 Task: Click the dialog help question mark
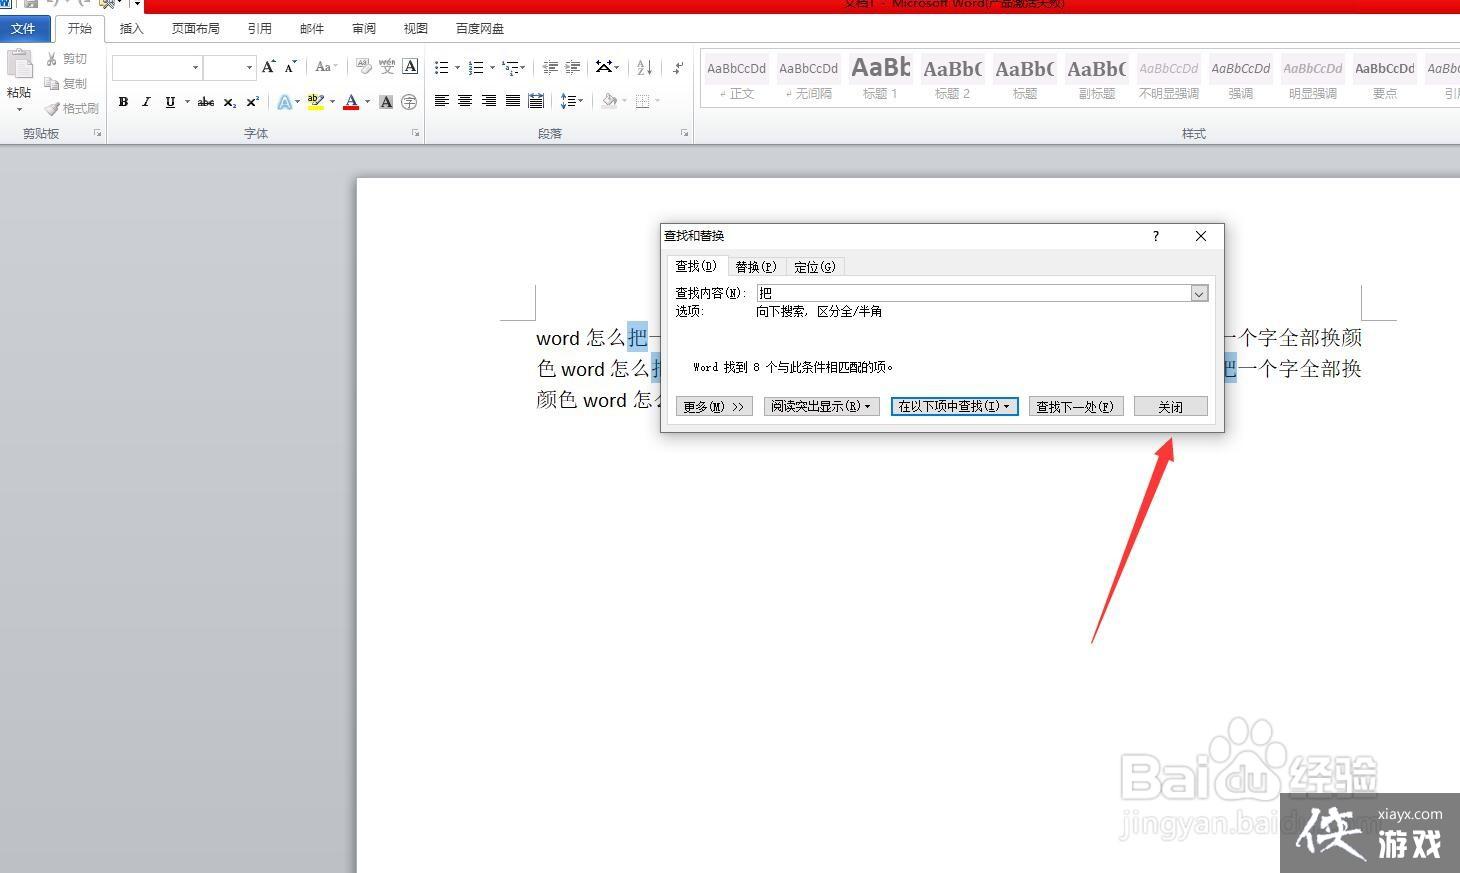[1156, 236]
